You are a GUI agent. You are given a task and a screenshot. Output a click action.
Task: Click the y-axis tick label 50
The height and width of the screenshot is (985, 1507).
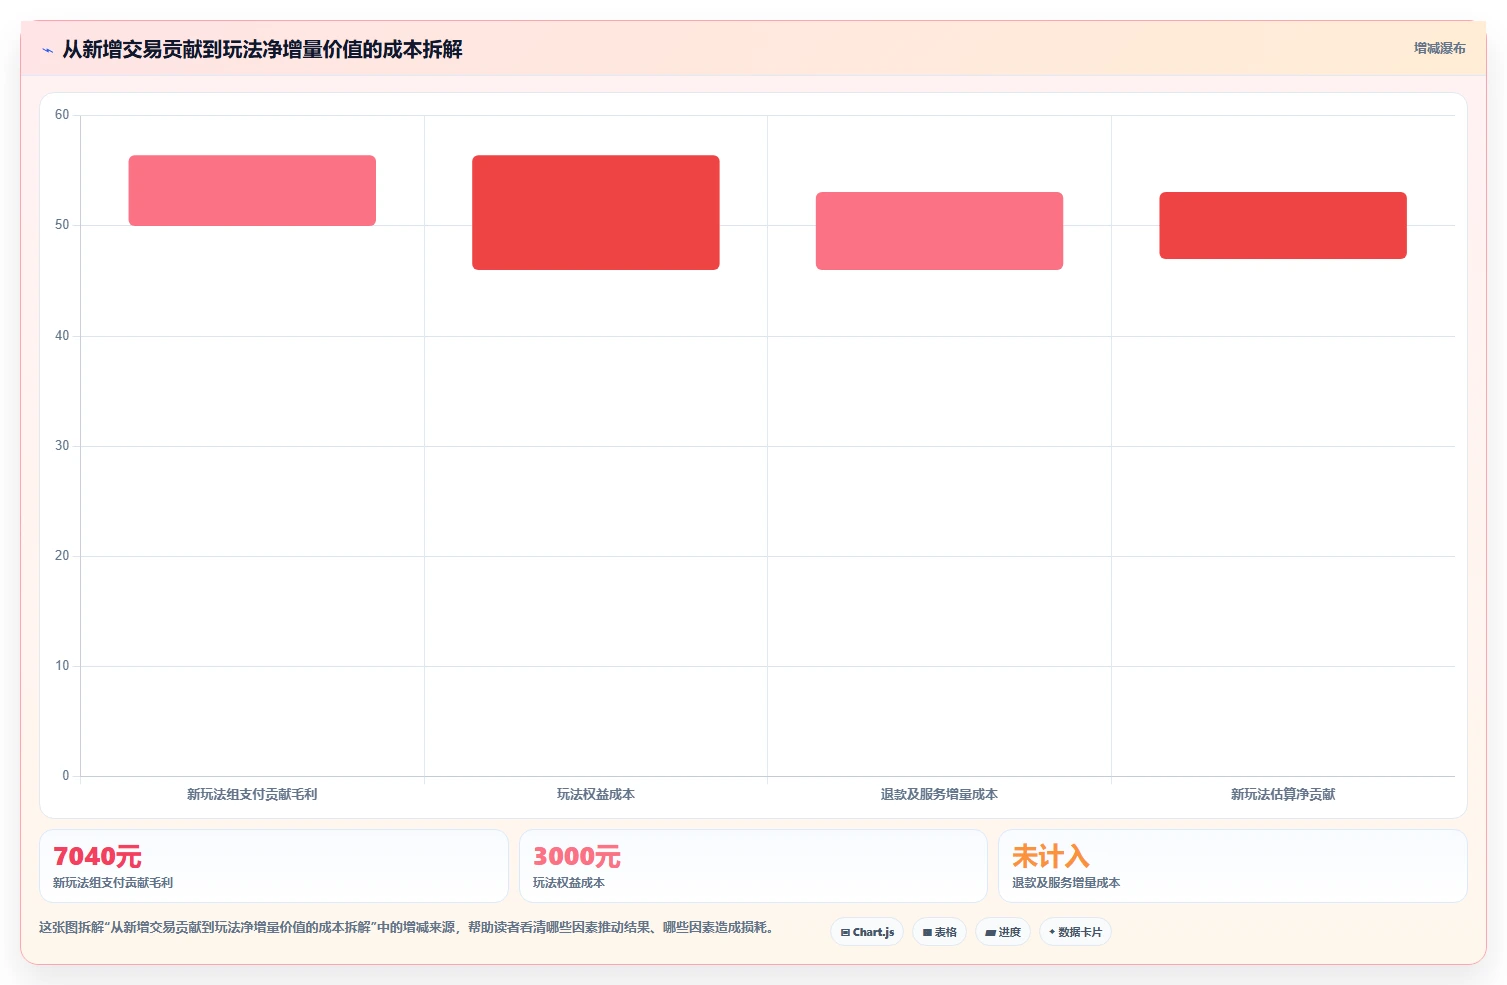pyautogui.click(x=62, y=225)
